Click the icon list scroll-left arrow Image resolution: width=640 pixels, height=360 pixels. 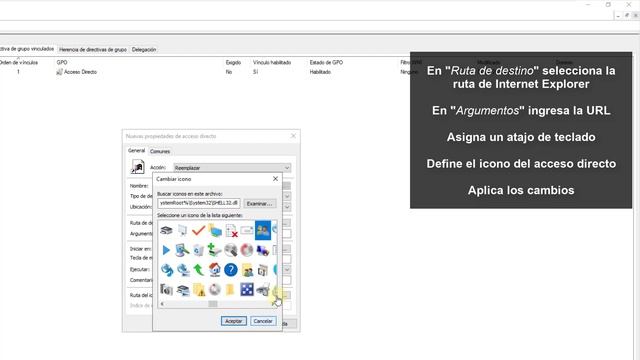pyautogui.click(x=162, y=304)
